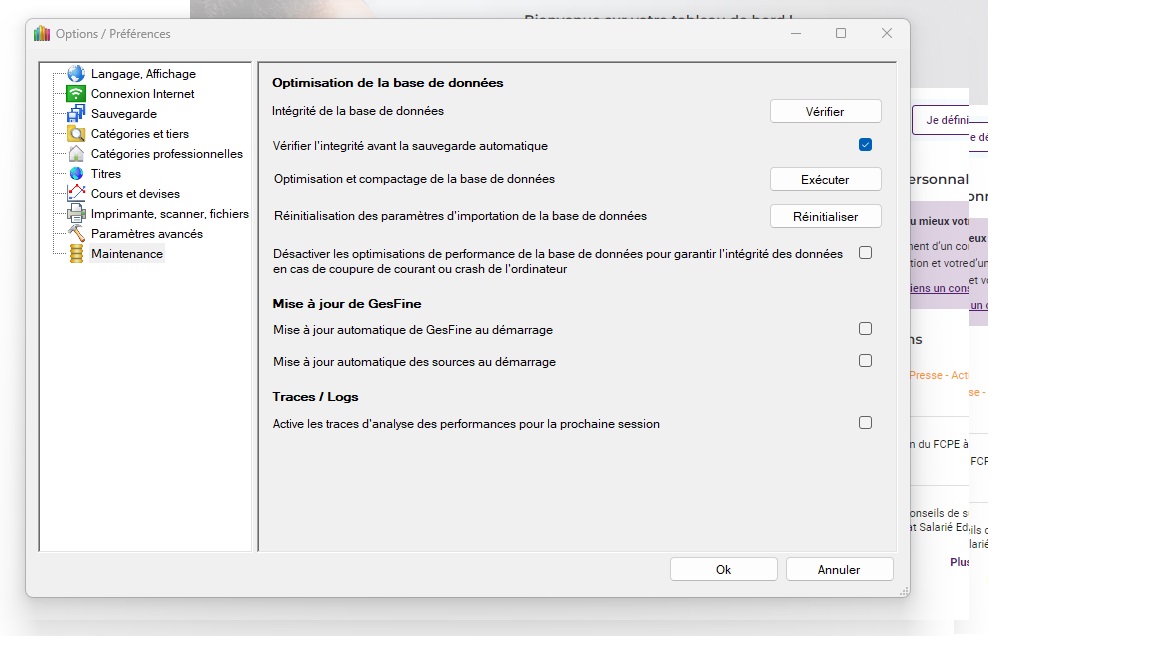Uncheck integrity check before automatic backup
This screenshot has width=1152, height=648.
865,145
